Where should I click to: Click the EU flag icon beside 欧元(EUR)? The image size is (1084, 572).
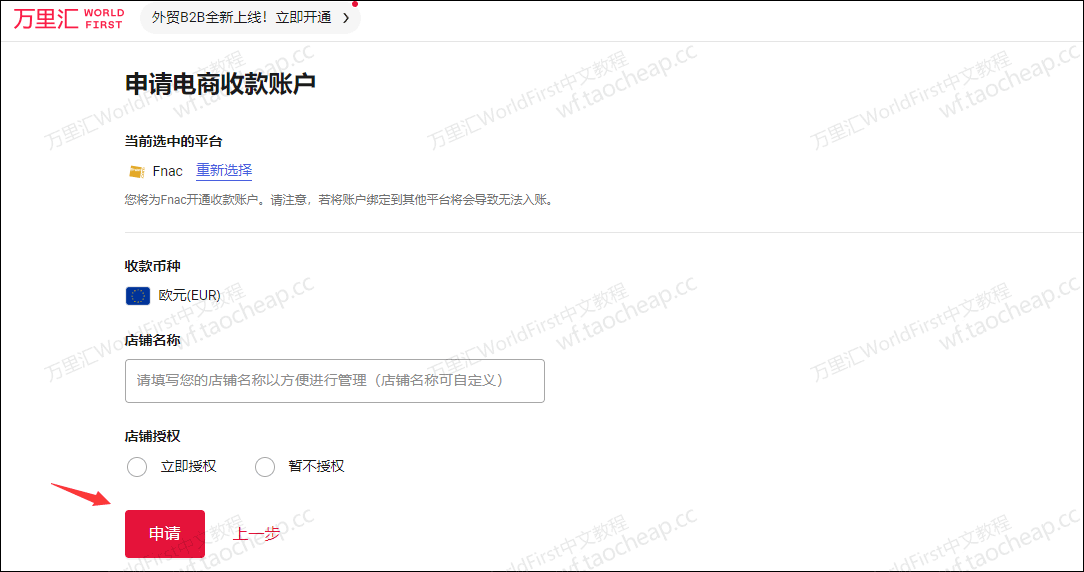(138, 296)
